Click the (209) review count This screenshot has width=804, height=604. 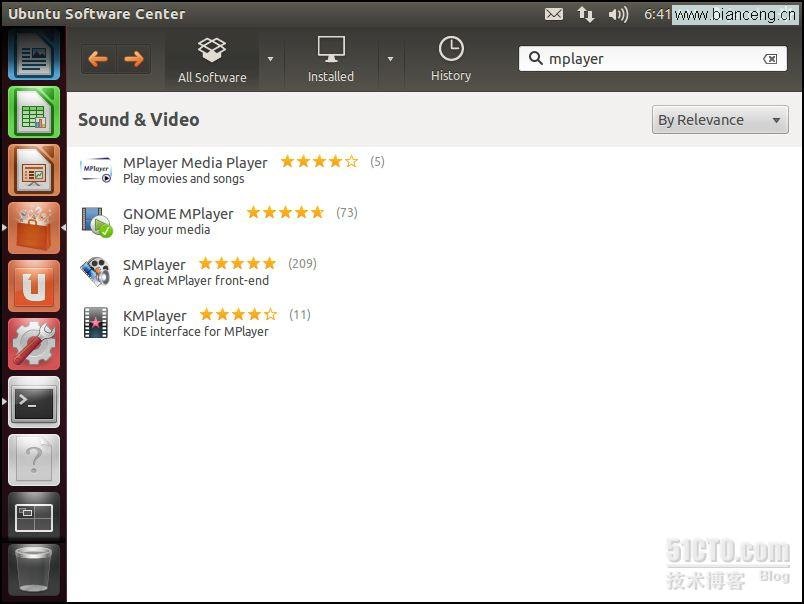pyautogui.click(x=302, y=264)
